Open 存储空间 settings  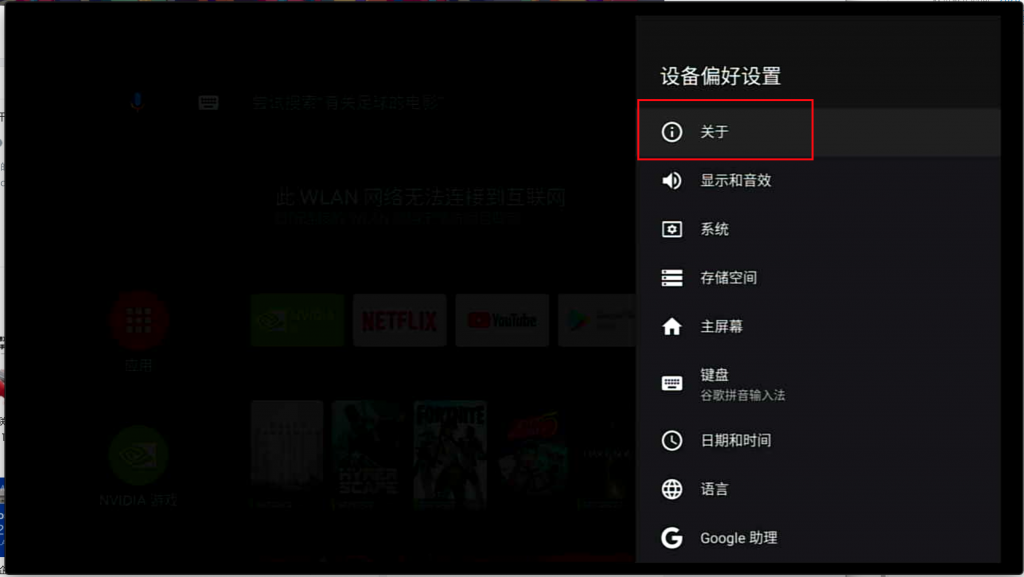tap(818, 278)
